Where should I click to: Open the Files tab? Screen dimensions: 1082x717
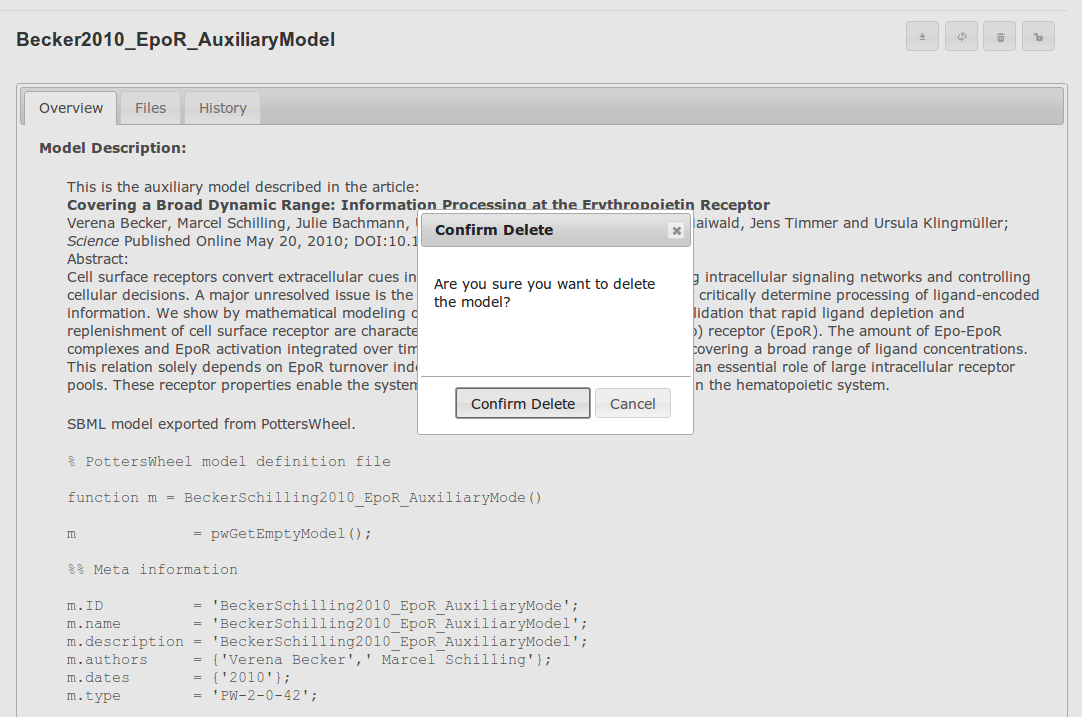(150, 108)
